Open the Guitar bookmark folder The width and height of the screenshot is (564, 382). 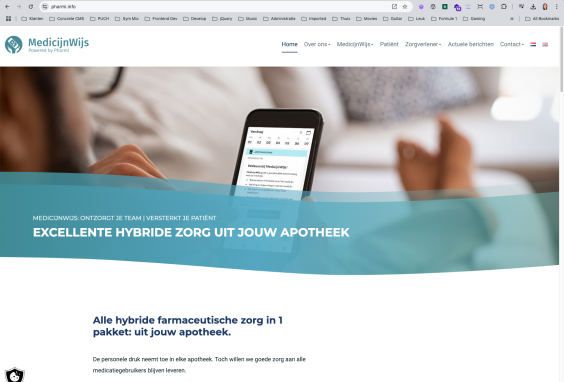(392, 18)
